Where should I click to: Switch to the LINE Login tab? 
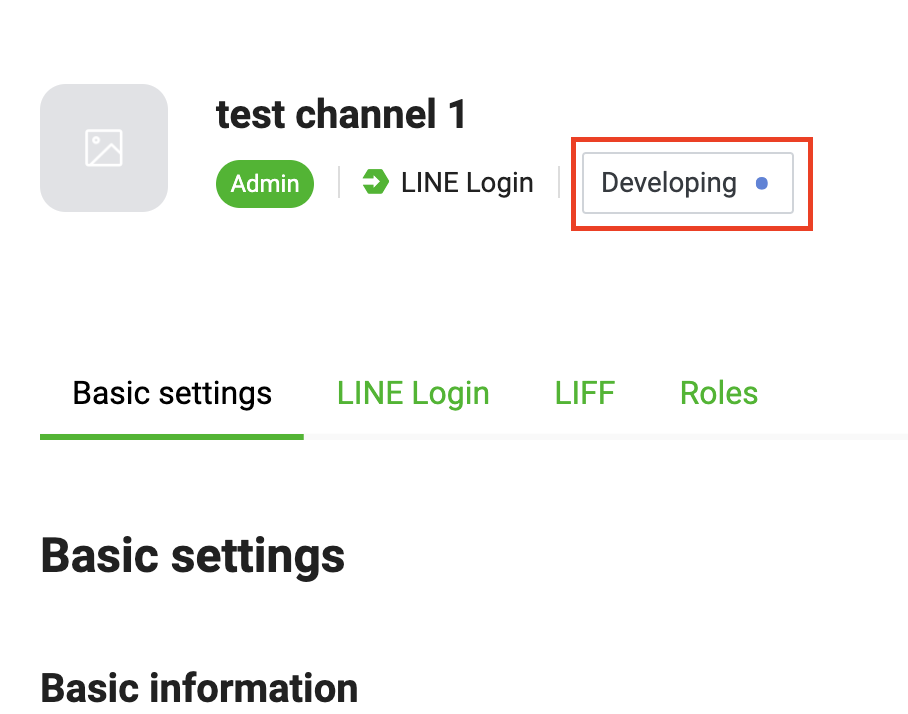pos(413,394)
